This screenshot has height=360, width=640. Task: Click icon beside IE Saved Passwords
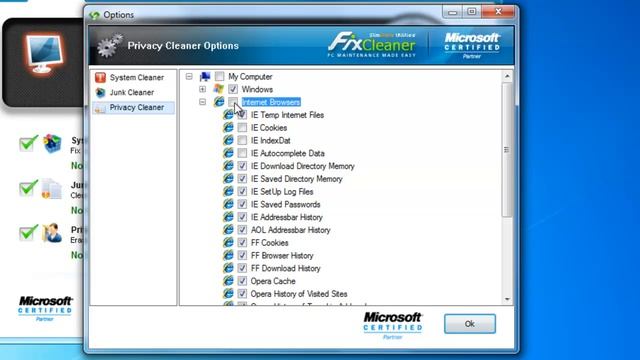(229, 204)
